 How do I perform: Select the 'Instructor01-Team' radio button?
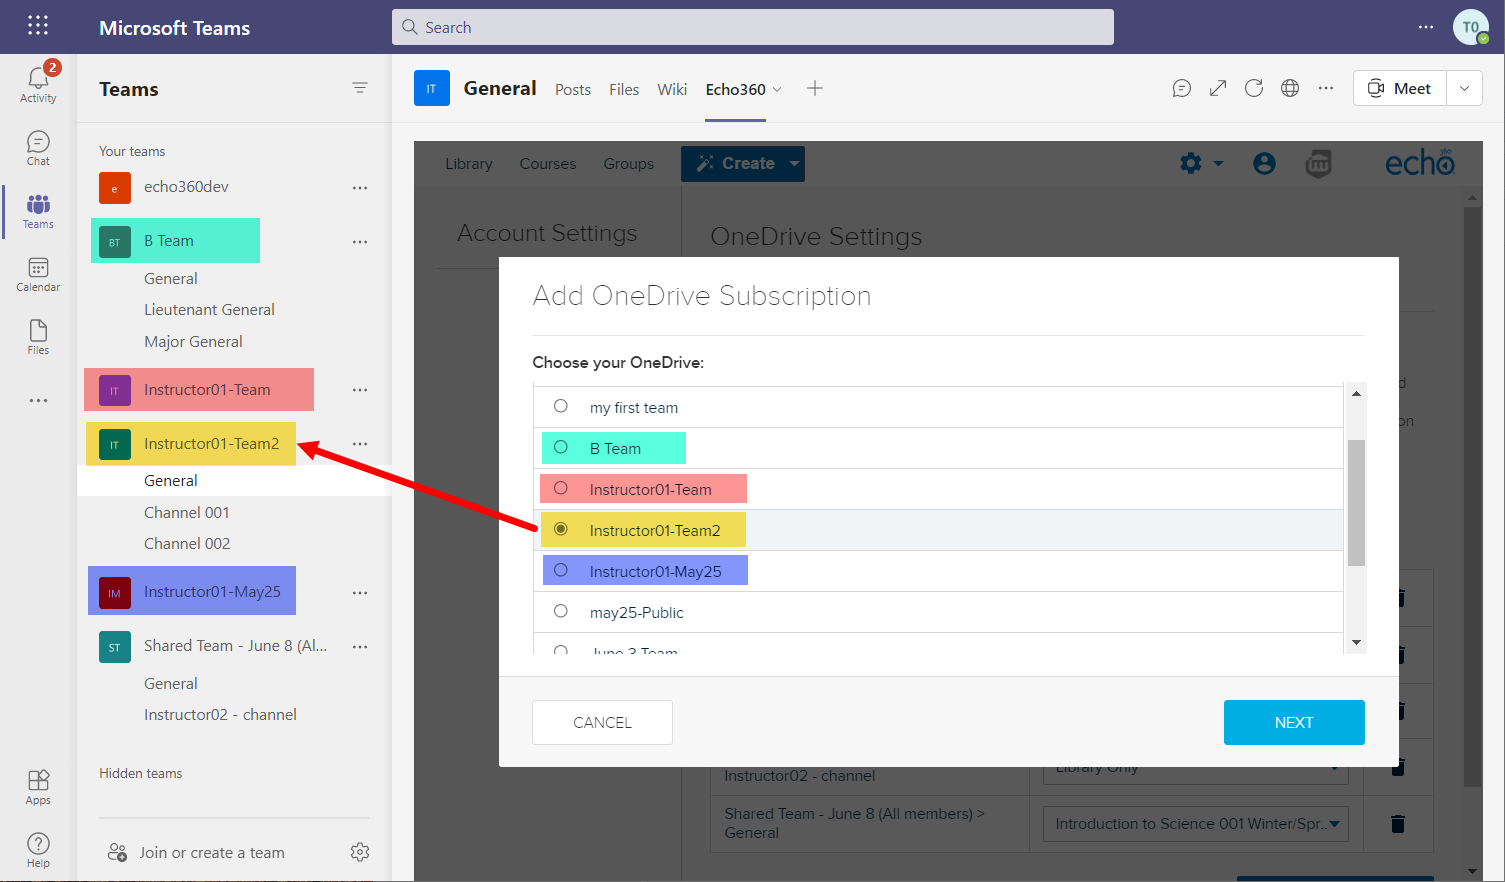(x=561, y=488)
